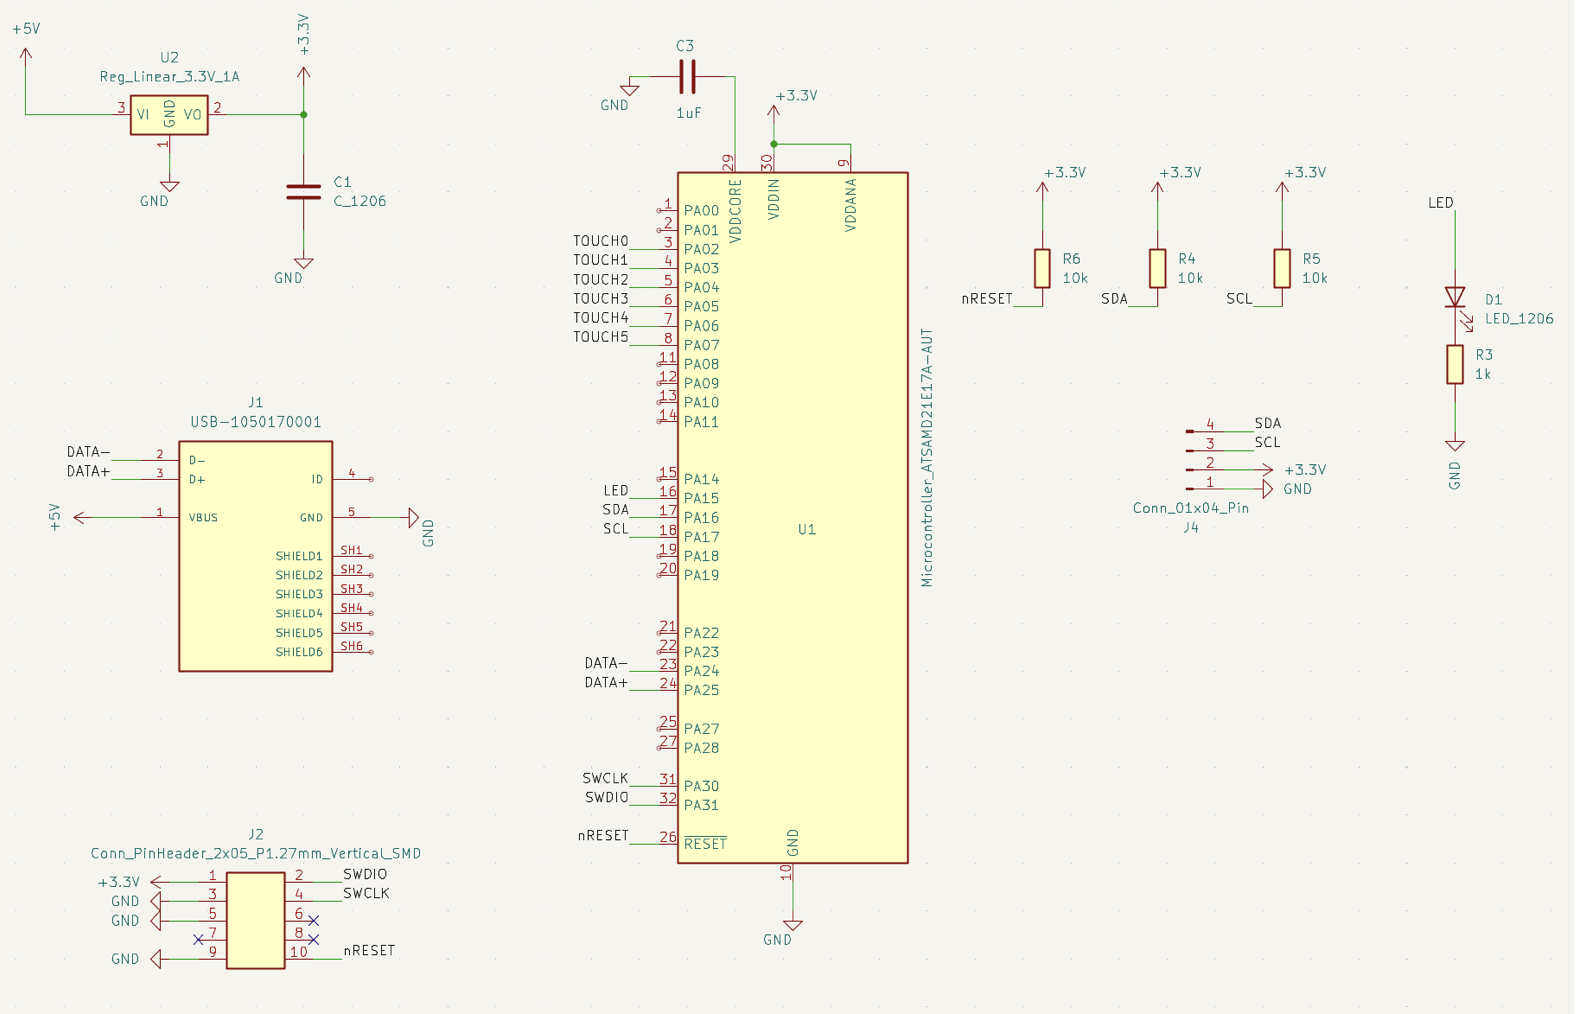This screenshot has height=1014, width=1576.
Task: Select the U1 reference label on the microcontroller
Action: coord(807,529)
